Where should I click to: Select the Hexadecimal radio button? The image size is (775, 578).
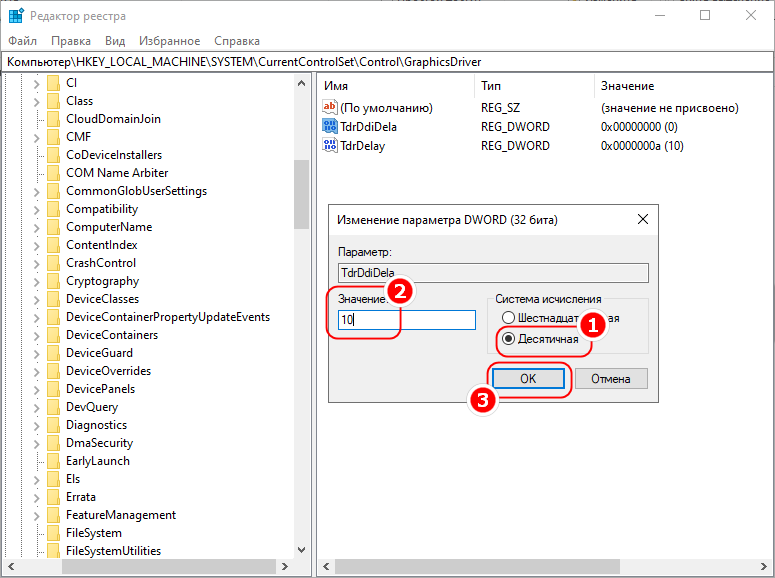click(509, 318)
